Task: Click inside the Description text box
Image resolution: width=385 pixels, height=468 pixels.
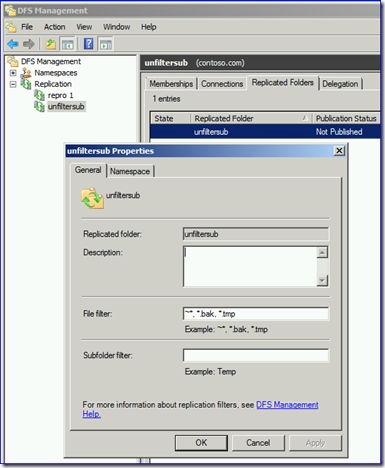Action: click(x=250, y=266)
